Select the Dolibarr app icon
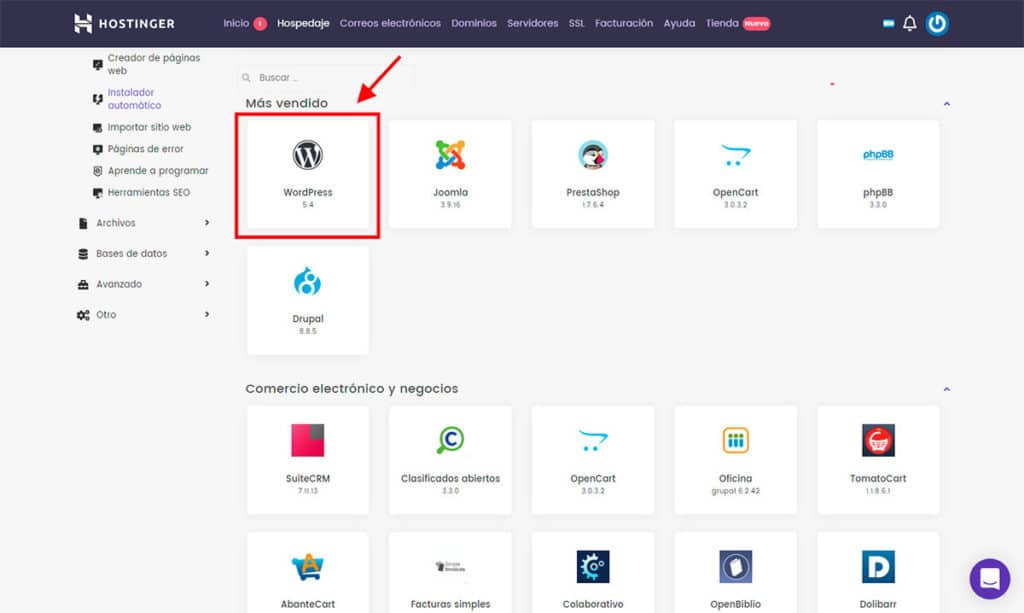Viewport: 1024px width, 613px height. click(878, 567)
